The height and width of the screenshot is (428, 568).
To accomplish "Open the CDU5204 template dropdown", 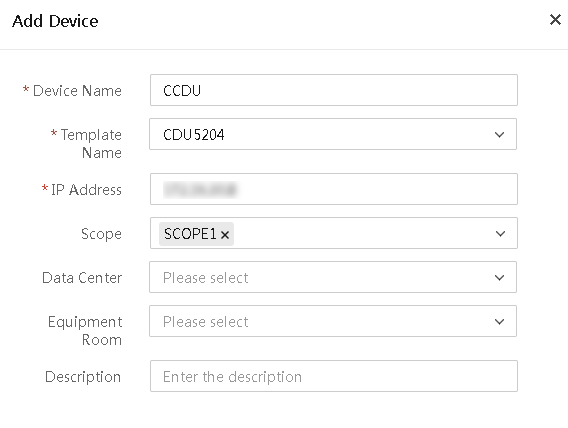I will point(333,134).
